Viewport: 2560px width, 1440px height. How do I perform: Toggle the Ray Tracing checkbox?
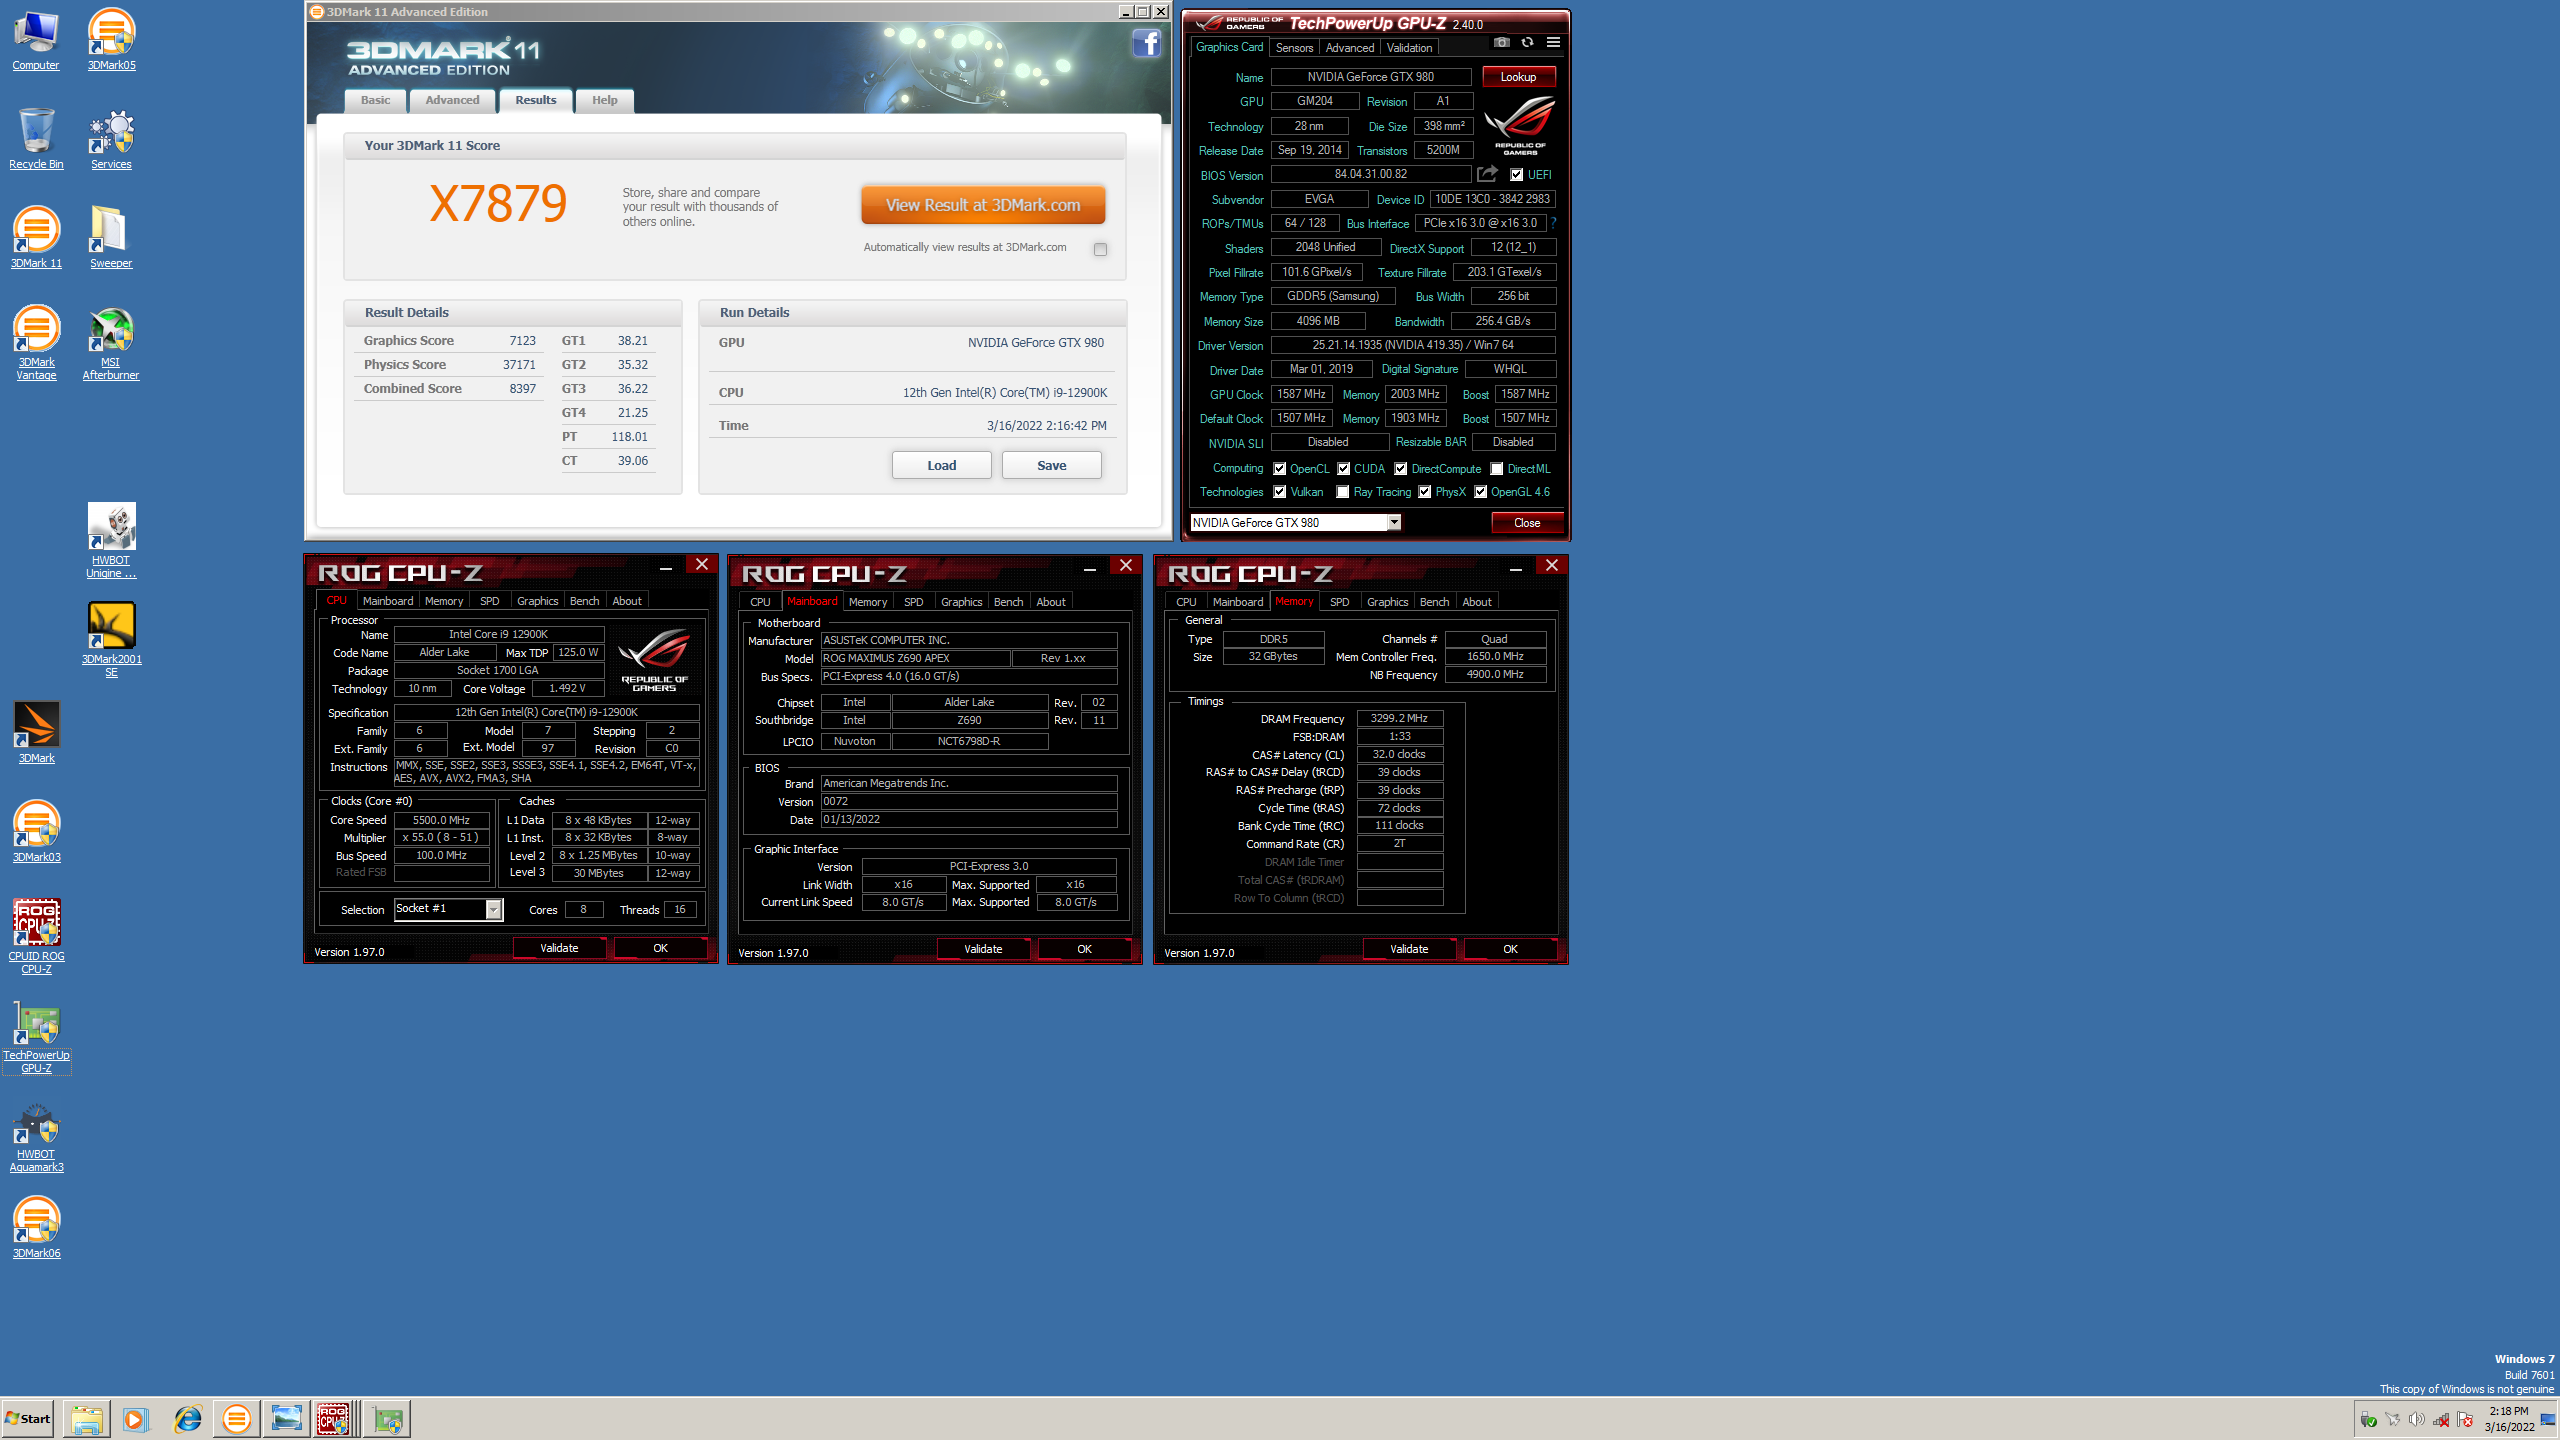pos(1343,492)
